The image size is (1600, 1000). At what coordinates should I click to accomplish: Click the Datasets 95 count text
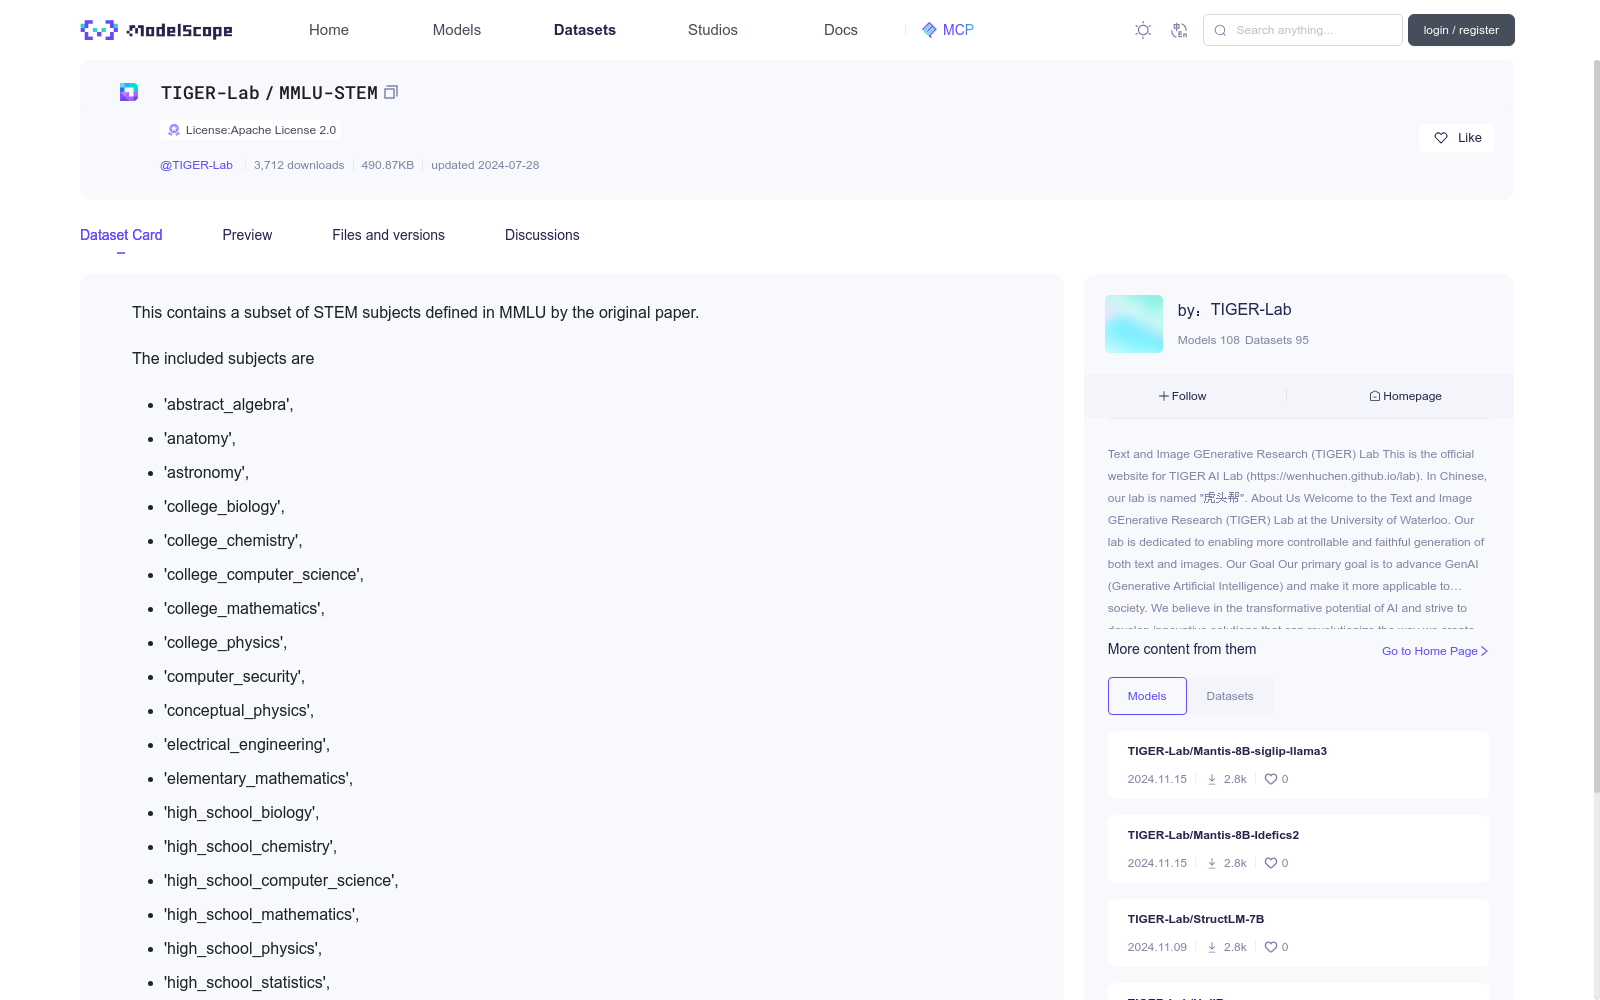pos(1277,340)
